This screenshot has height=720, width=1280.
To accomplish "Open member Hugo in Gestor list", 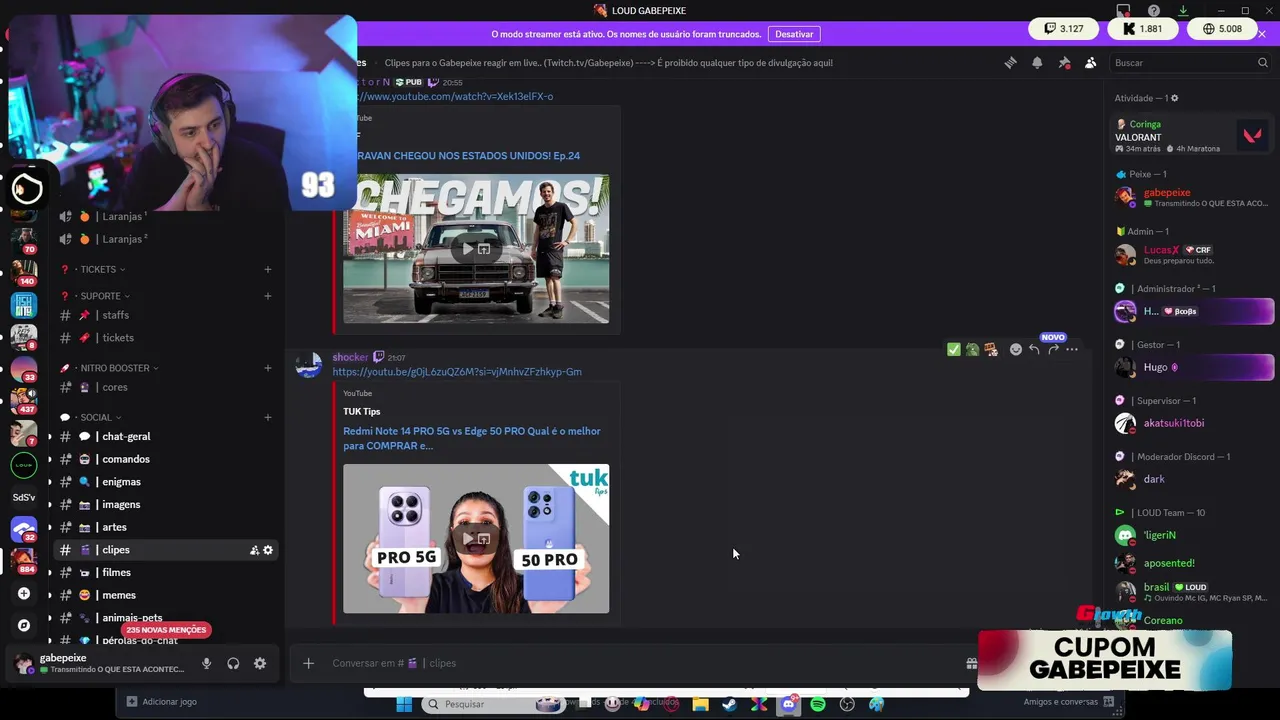I will (x=1194, y=367).
